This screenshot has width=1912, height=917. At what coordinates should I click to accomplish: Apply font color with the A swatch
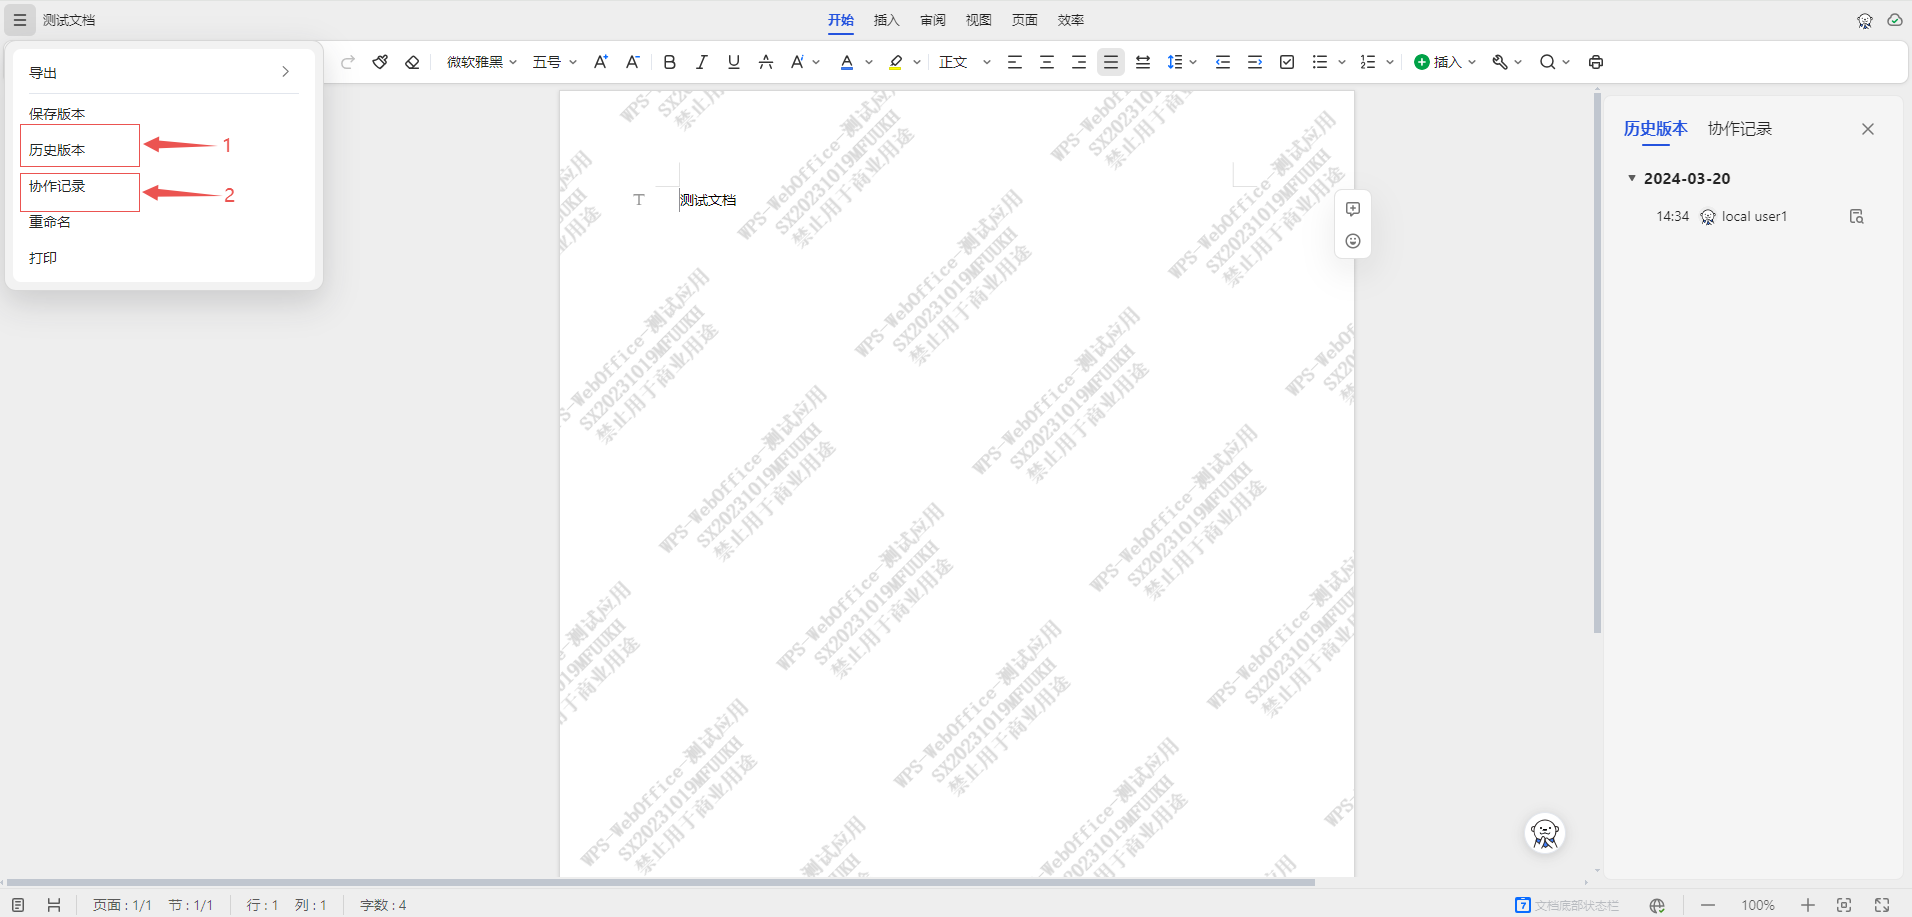coord(847,62)
